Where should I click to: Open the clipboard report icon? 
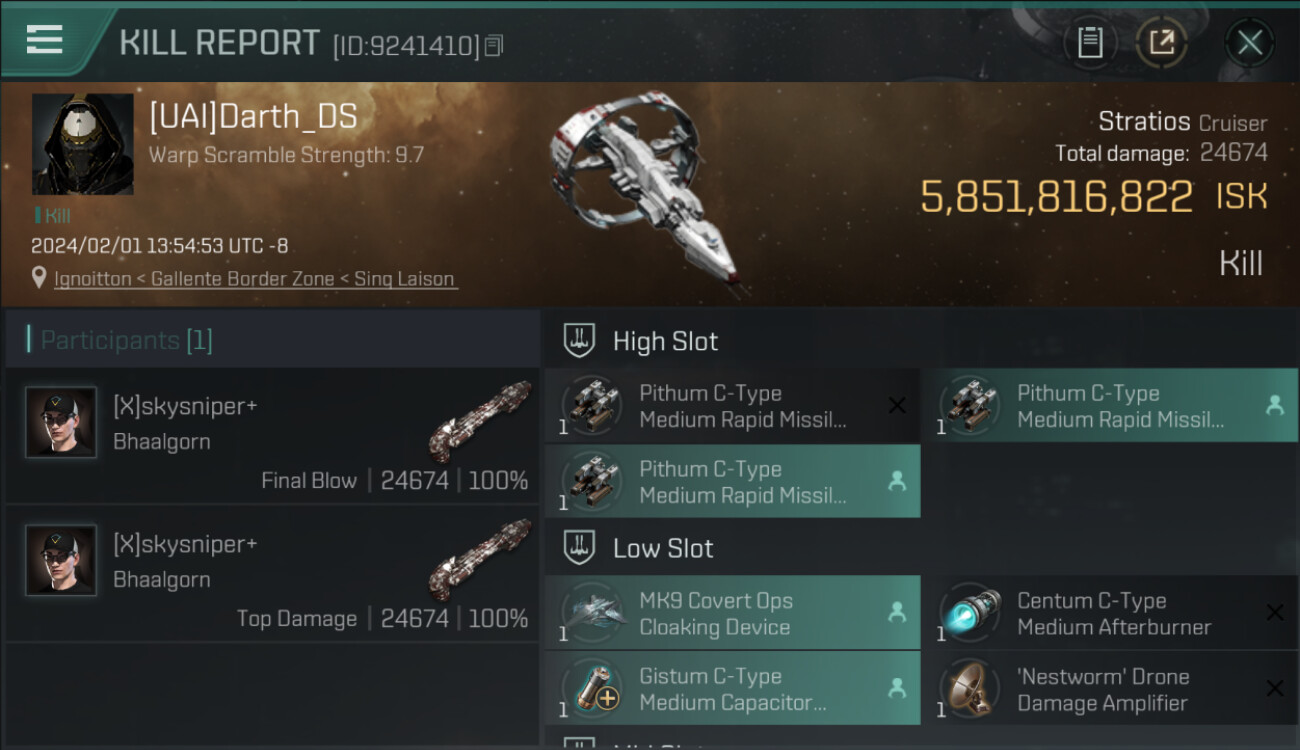point(1090,43)
